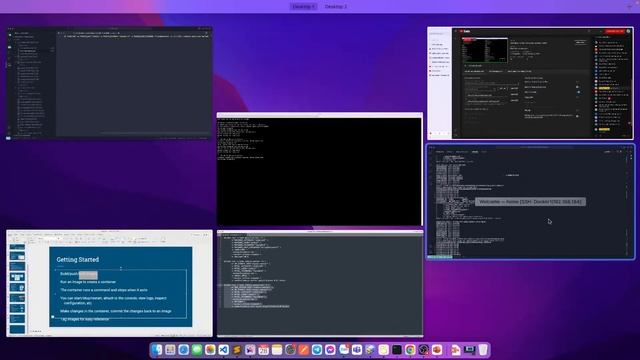Open Messages from the dock
Viewport: 640px width, 360px height.
(197, 350)
